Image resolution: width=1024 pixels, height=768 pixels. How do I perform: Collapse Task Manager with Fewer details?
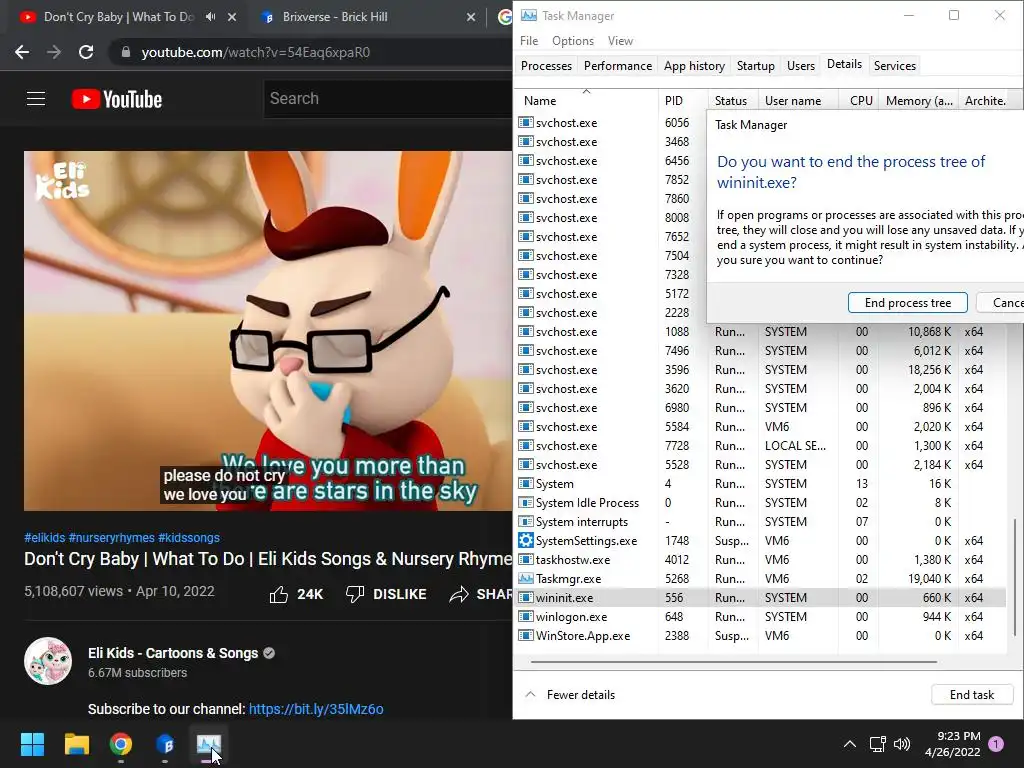pos(570,695)
